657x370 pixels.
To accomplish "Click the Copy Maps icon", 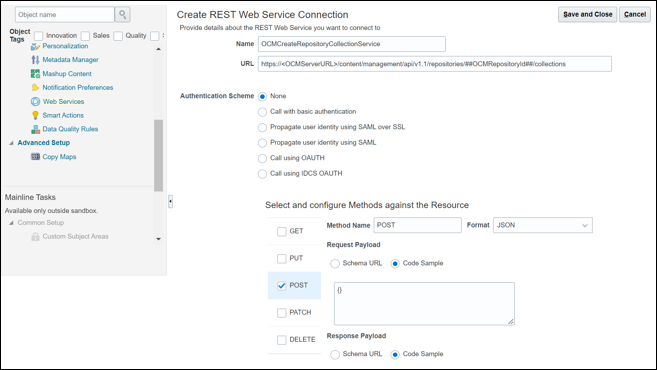I will [35, 157].
